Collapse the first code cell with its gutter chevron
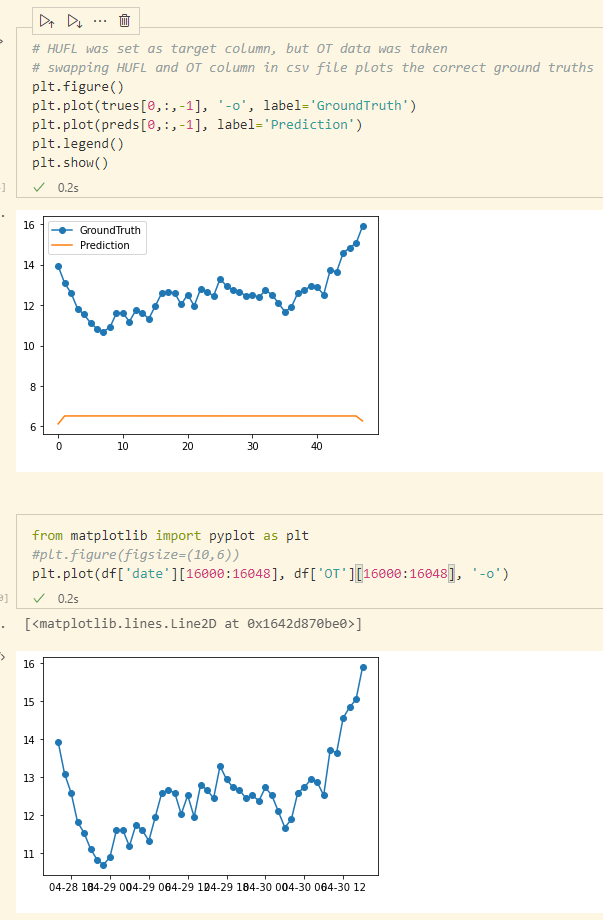 (3, 42)
